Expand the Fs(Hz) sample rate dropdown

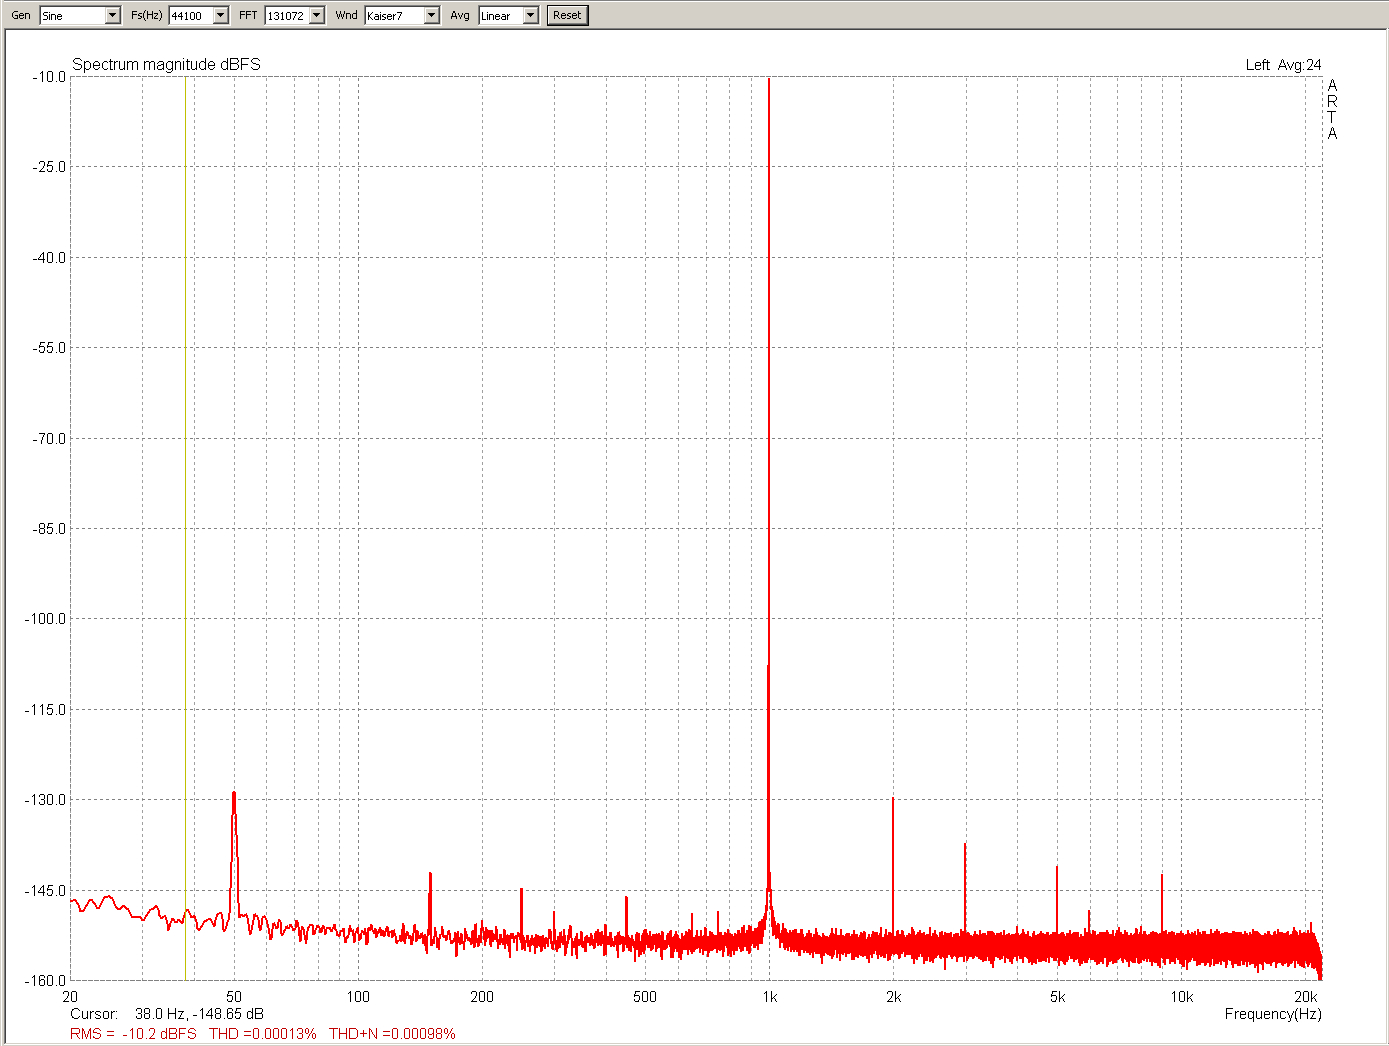click(221, 16)
